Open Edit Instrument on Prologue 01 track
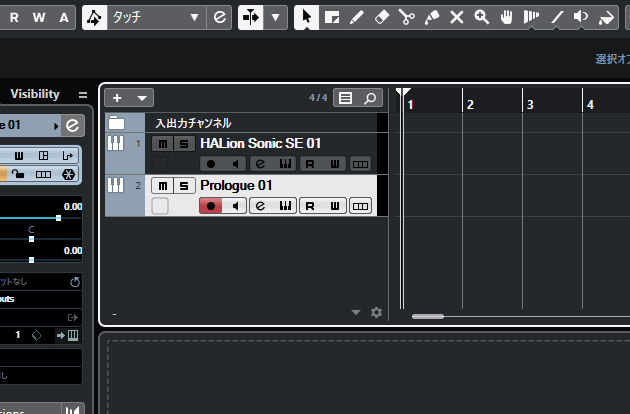Image resolution: width=630 pixels, height=414 pixels. click(x=260, y=206)
